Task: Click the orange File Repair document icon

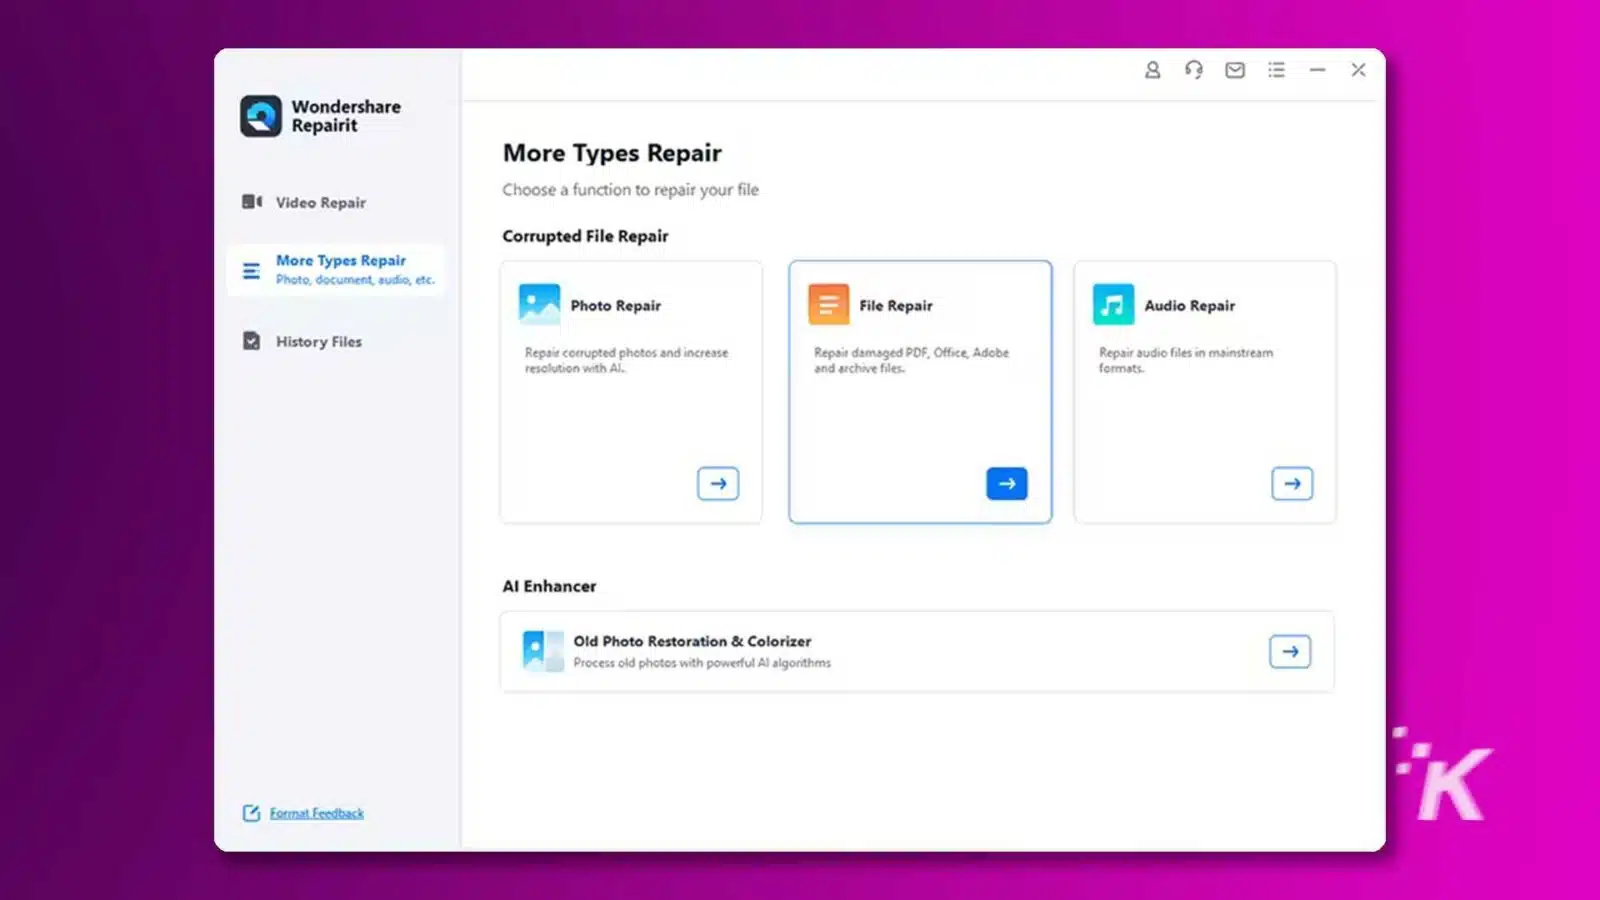Action: [828, 304]
